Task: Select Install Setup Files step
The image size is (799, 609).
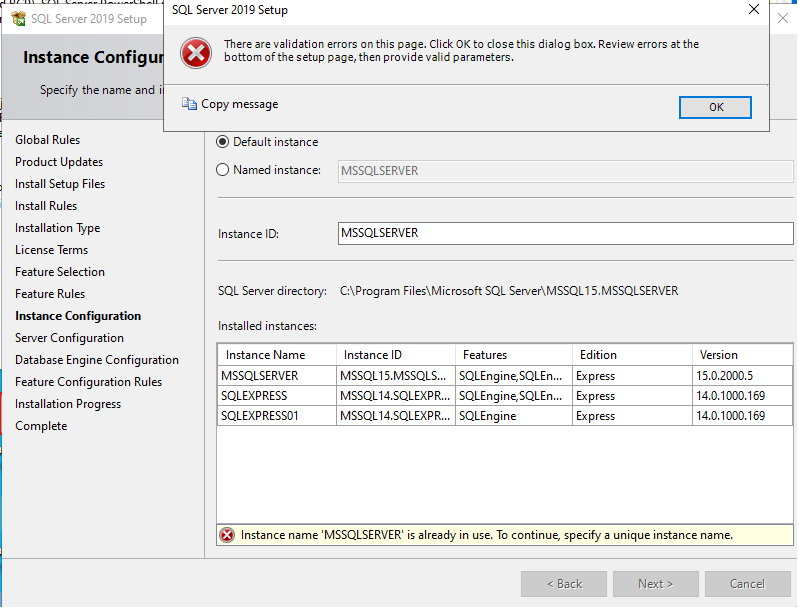Action: pos(60,183)
